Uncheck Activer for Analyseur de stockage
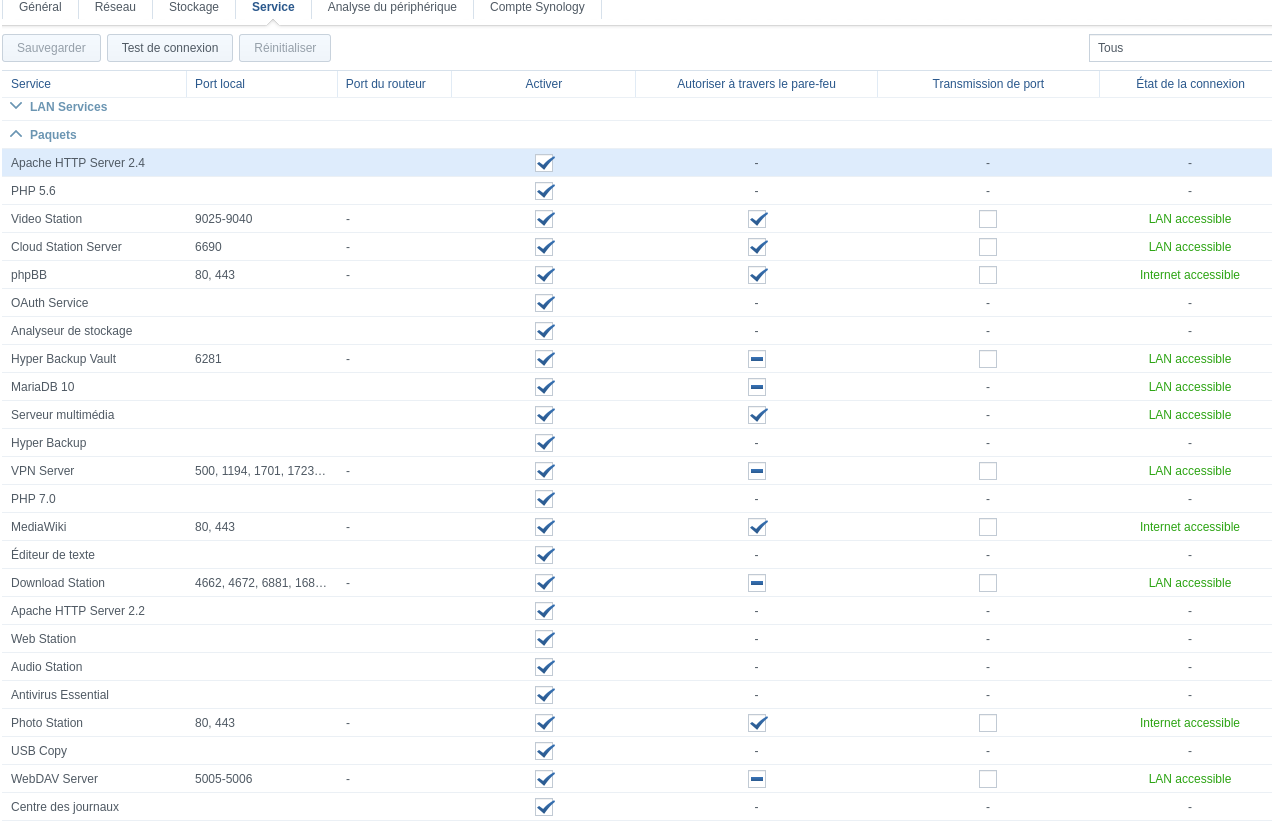This screenshot has width=1272, height=822. coord(544,331)
